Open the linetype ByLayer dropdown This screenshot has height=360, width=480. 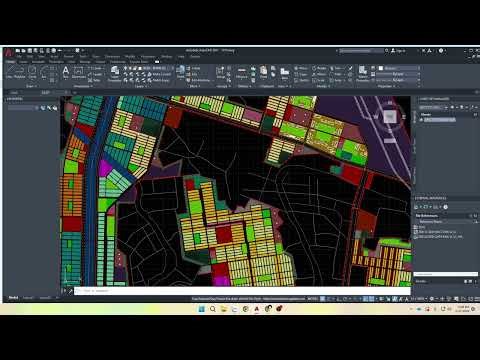(x=397, y=80)
